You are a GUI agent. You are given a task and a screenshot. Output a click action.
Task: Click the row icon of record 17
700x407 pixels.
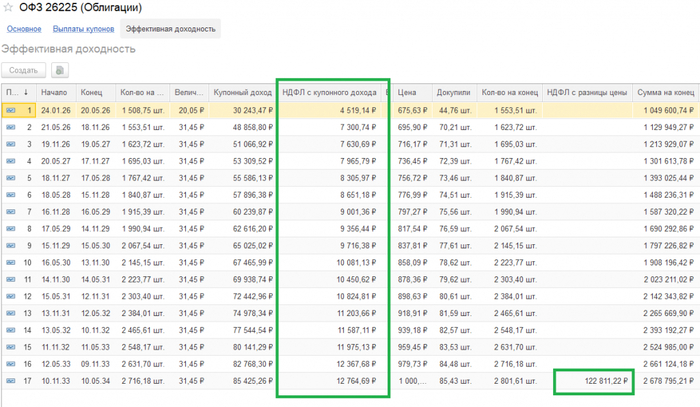12,381
